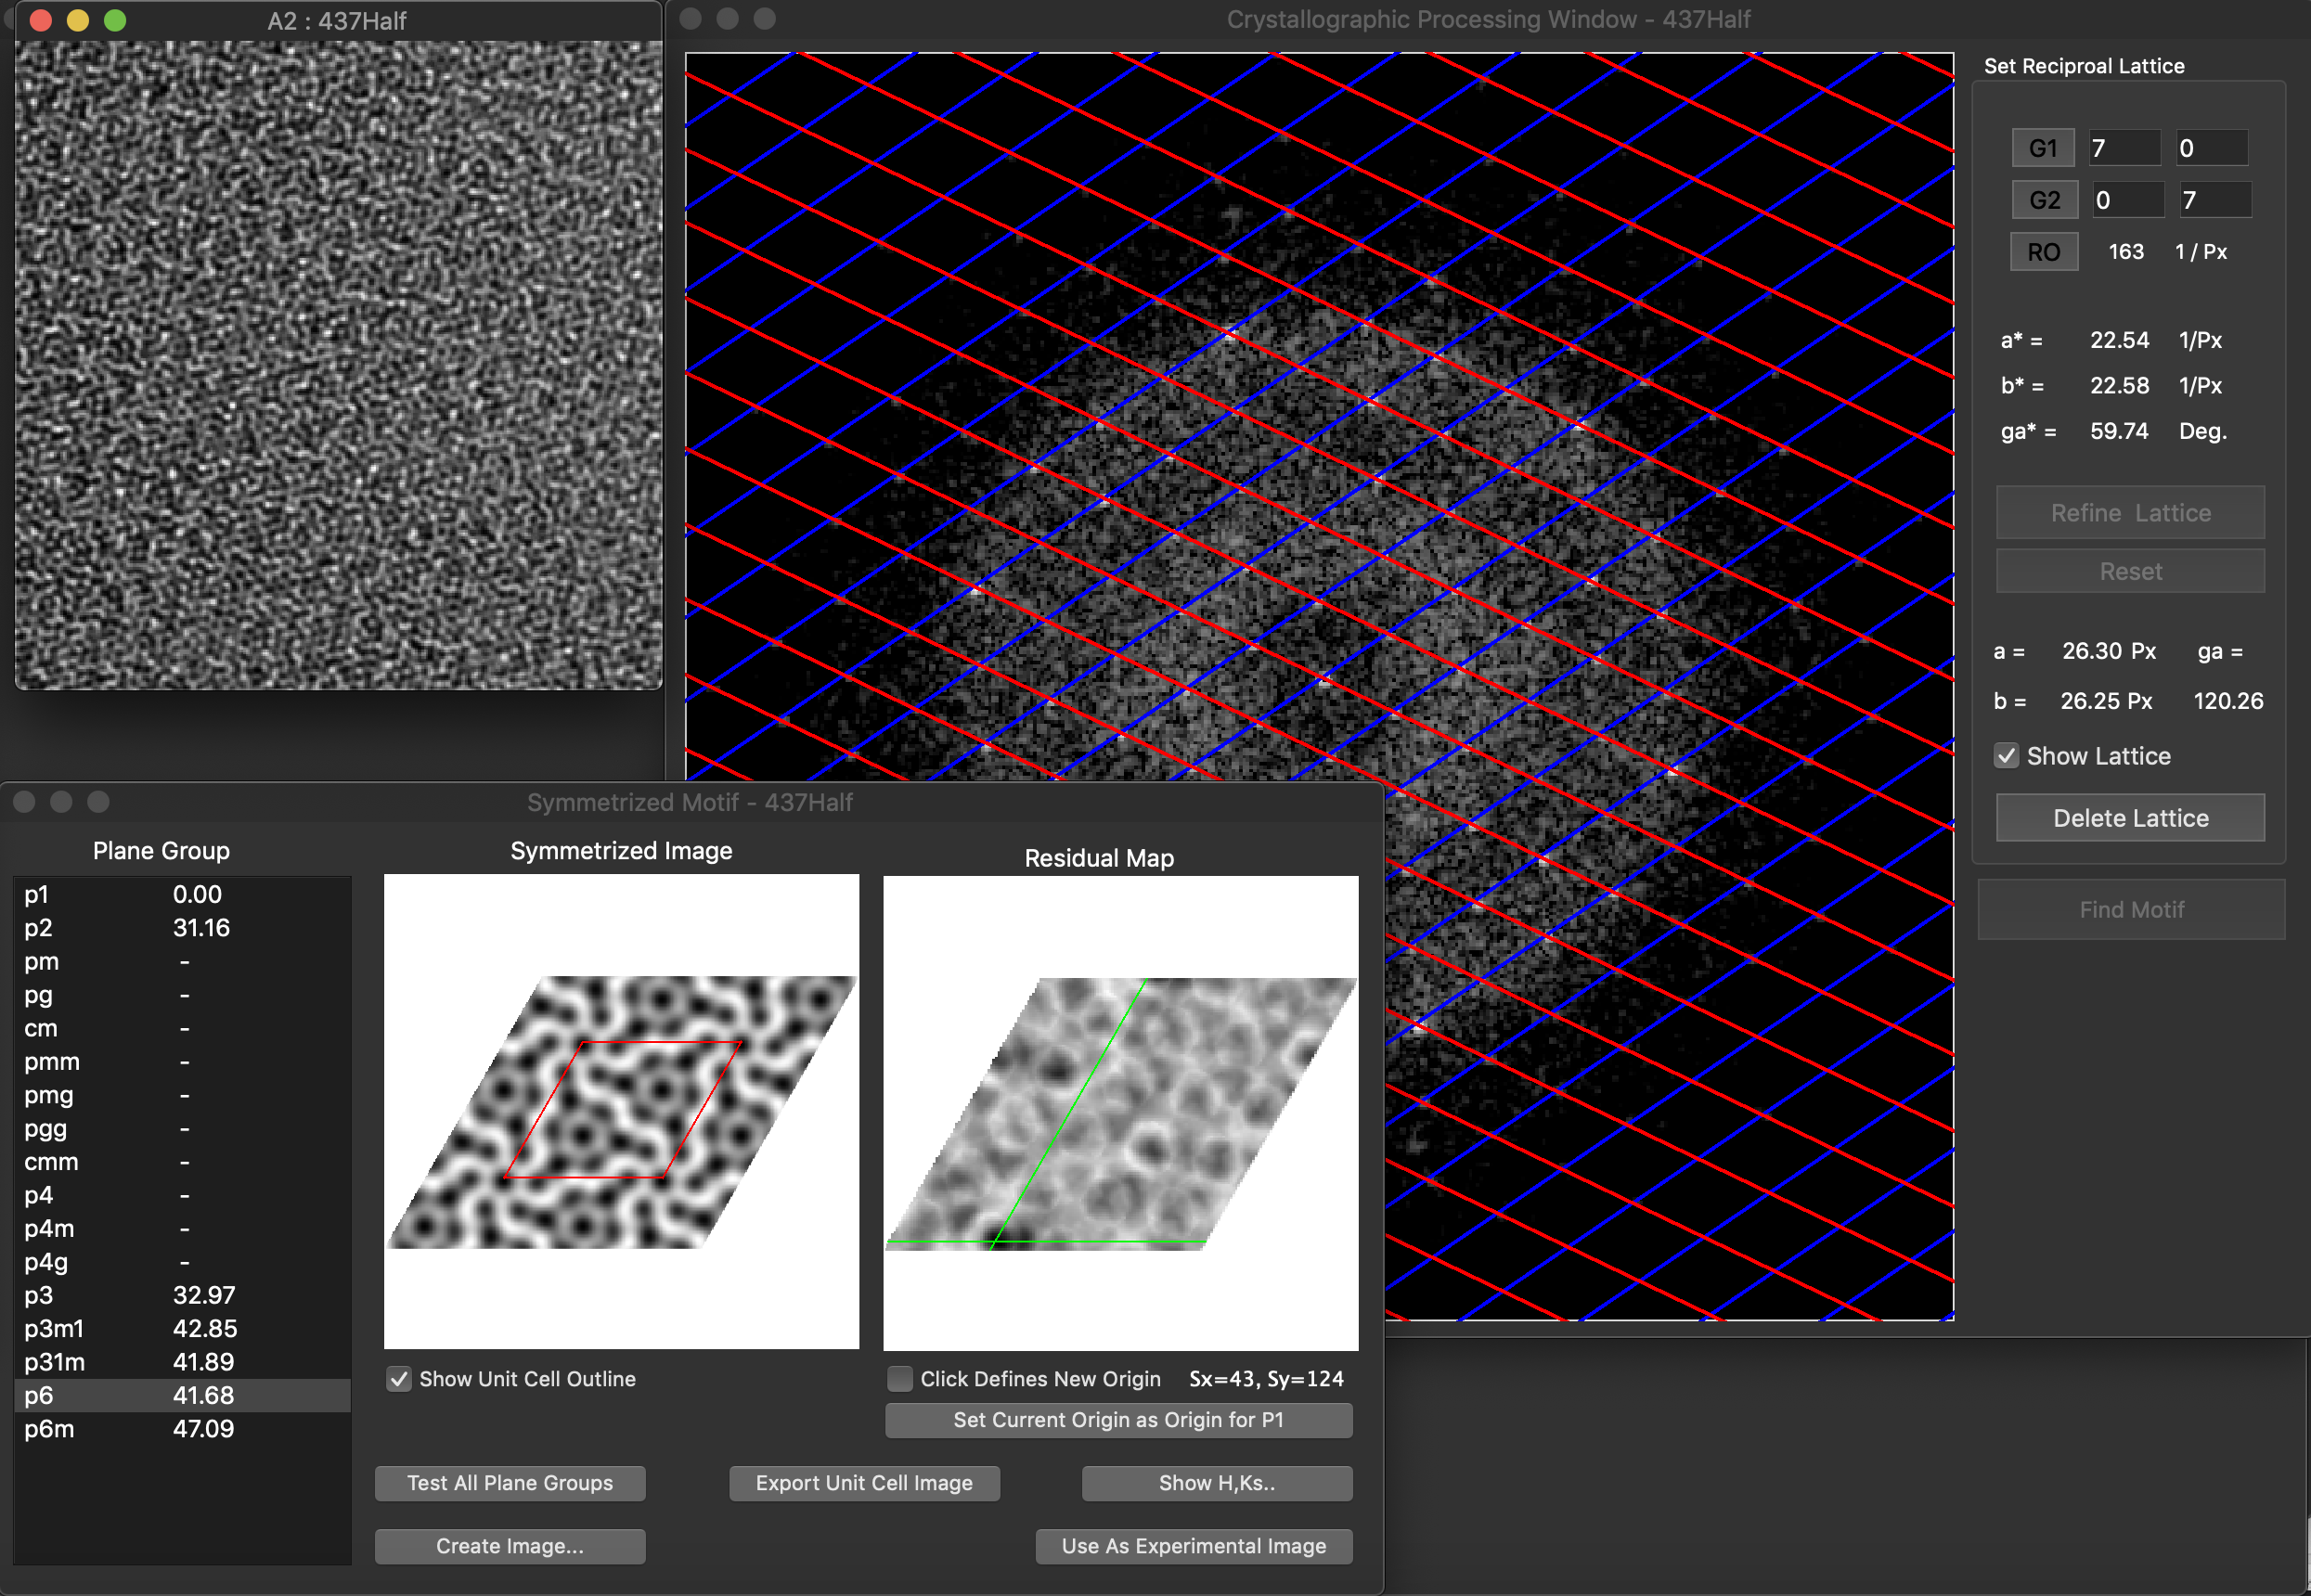Select plane group pg row
Screen dimensions: 2311x1596
[183, 995]
